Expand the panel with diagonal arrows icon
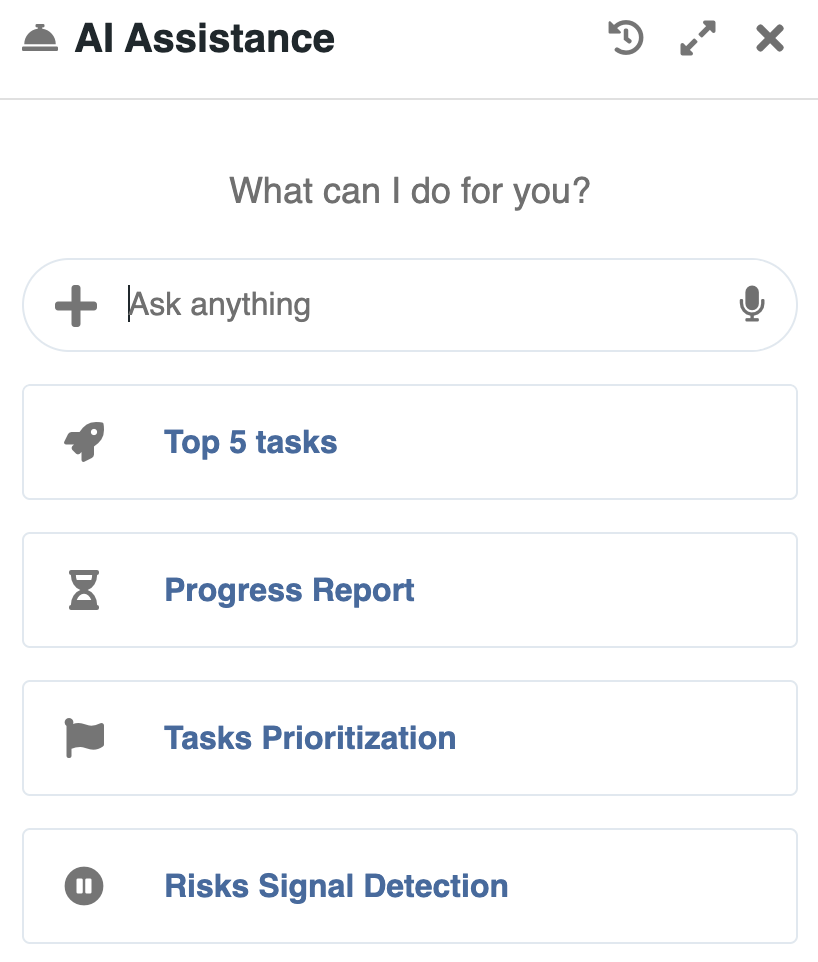The height and width of the screenshot is (962, 818). tap(698, 39)
